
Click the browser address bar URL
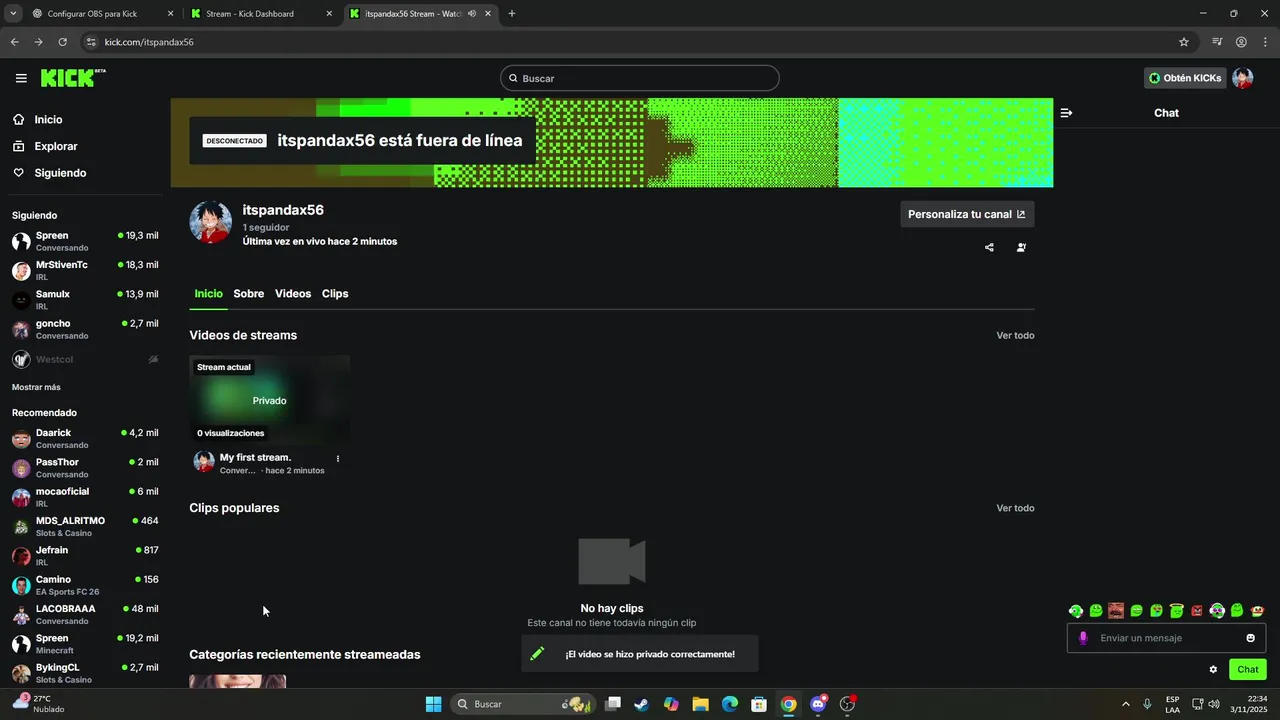(149, 42)
